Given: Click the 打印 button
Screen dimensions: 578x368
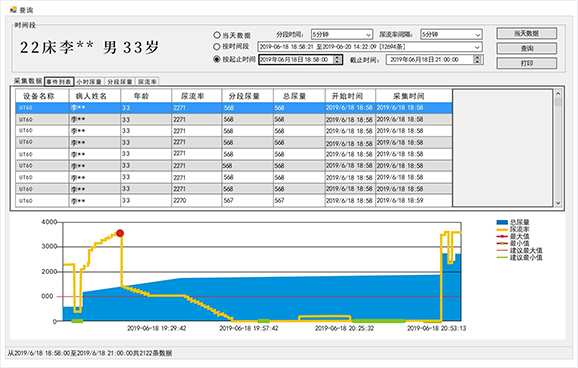Looking at the screenshot, I should coord(526,63).
